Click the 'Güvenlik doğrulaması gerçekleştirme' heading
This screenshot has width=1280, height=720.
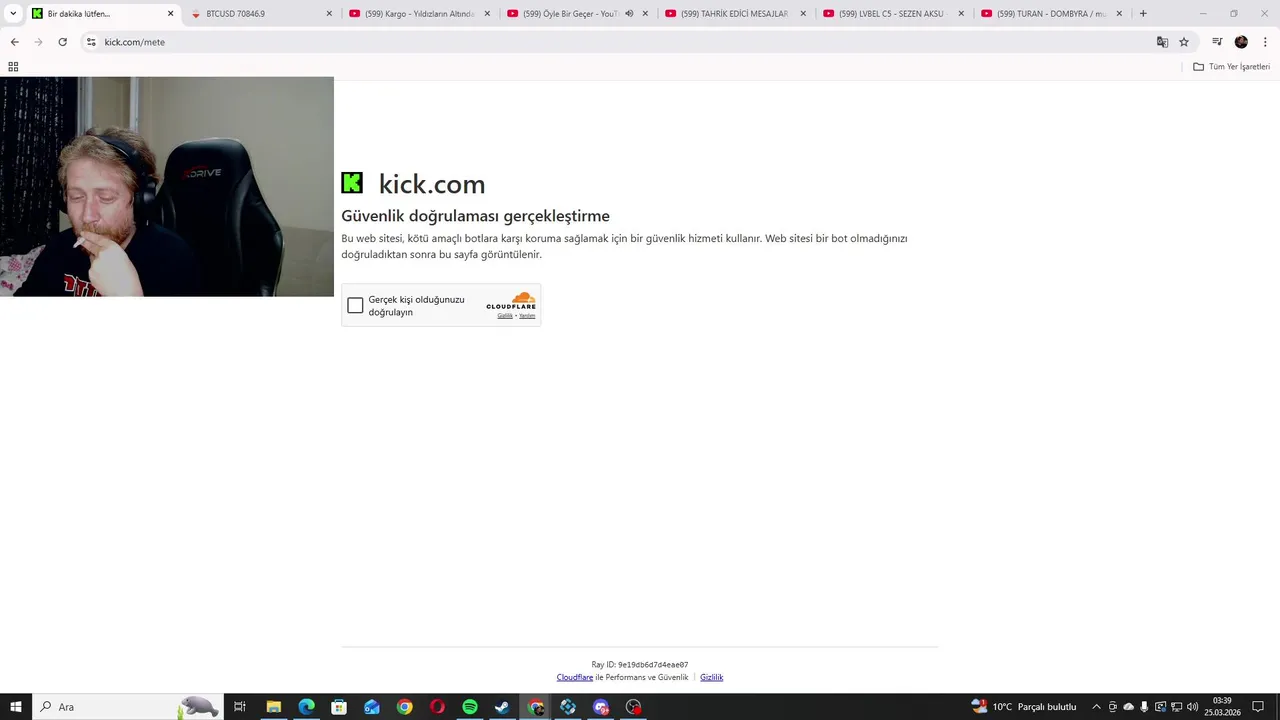pos(475,216)
